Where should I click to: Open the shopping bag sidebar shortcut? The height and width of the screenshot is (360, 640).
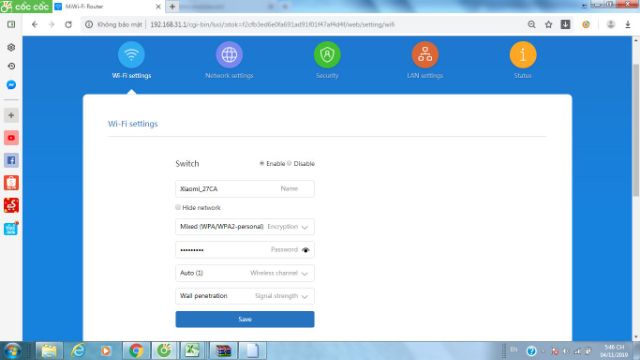(x=11, y=183)
